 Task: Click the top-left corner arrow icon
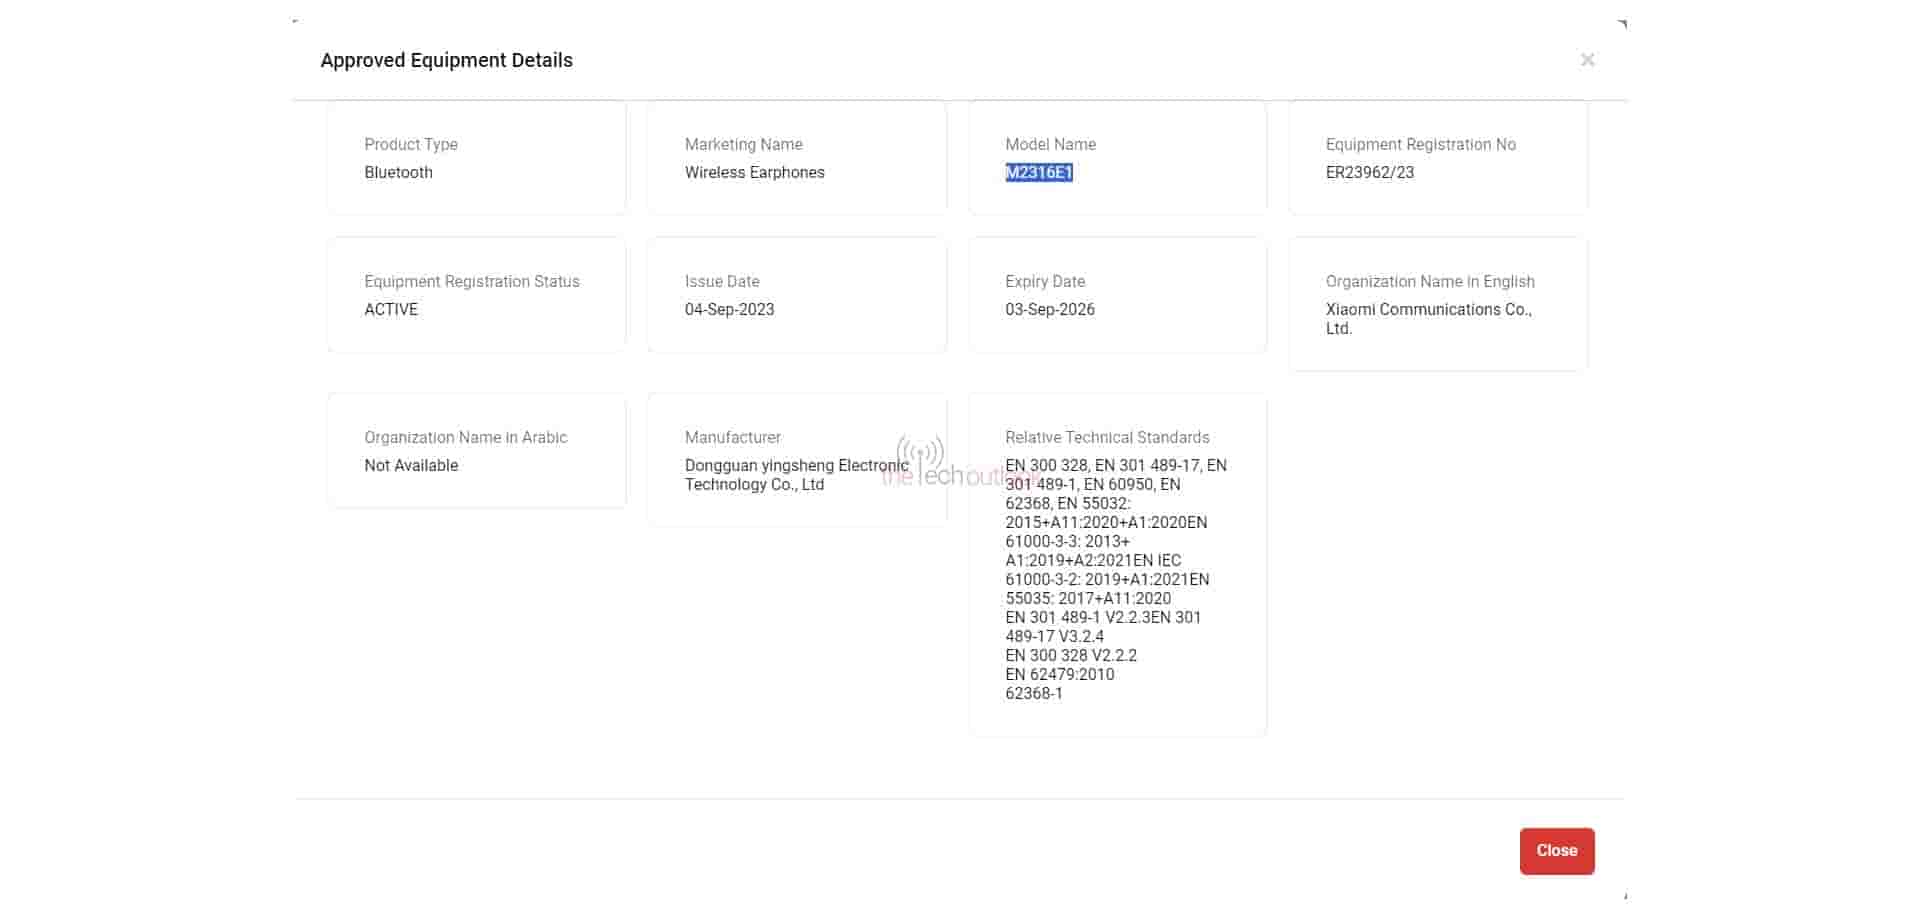point(295,18)
